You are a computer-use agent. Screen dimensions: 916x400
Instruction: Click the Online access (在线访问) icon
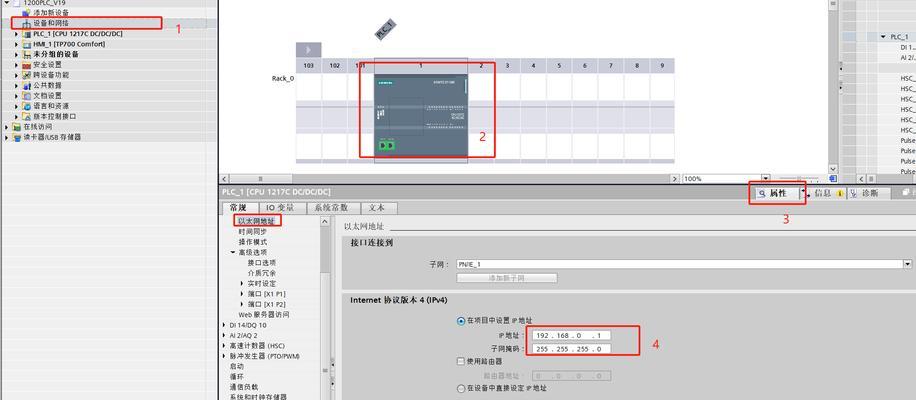tap(16, 127)
